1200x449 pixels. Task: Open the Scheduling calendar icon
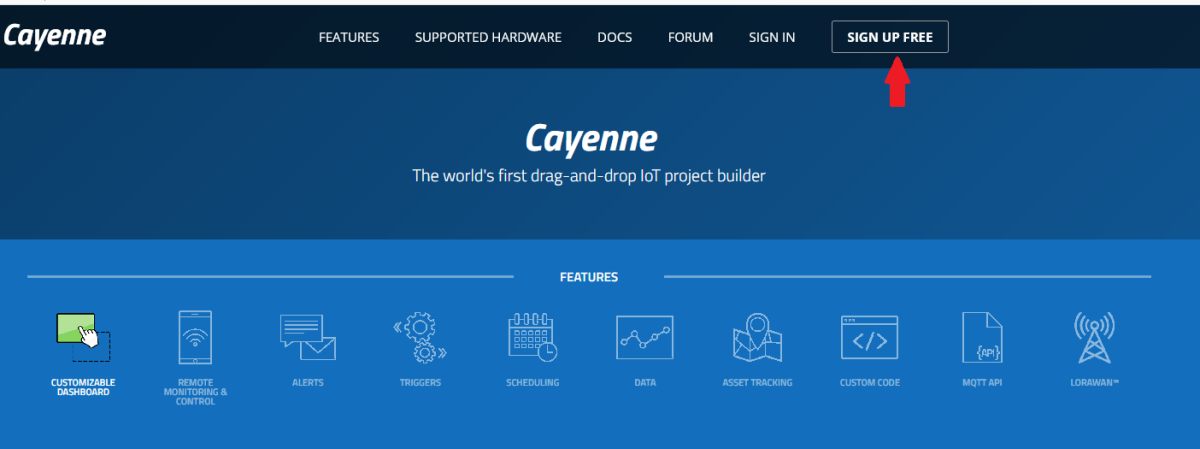(533, 338)
